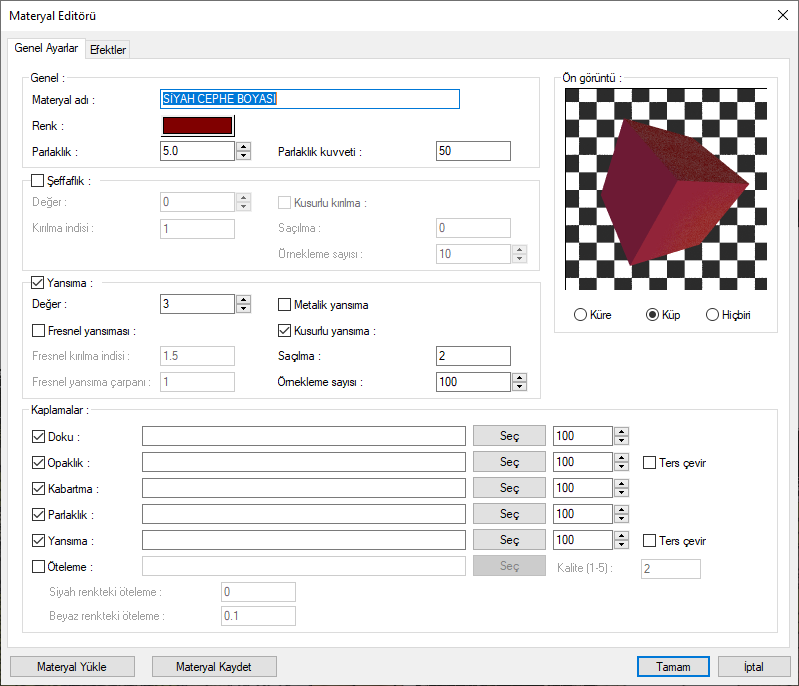This screenshot has width=799, height=686.
Task: Check Ters çevir for Opaklık
Action: coord(650,463)
